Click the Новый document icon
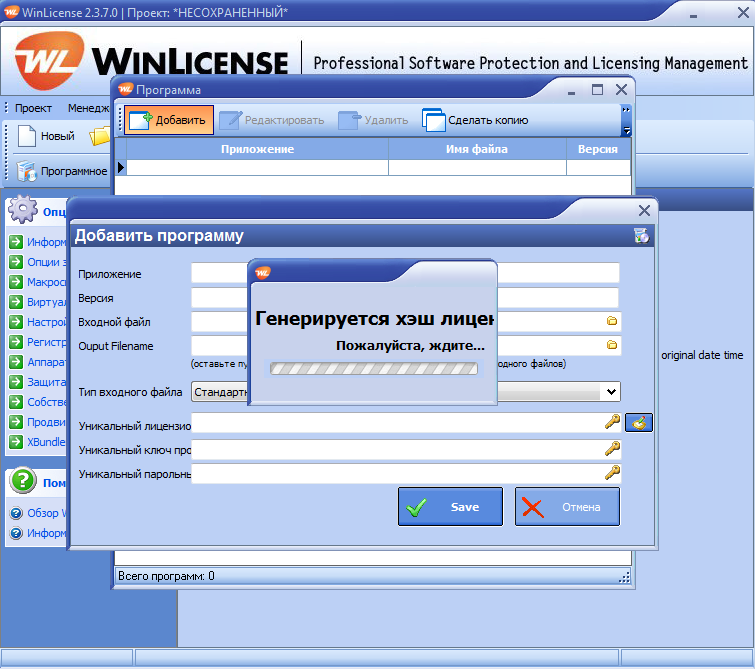Viewport: 755px width, 669px height. coord(27,136)
